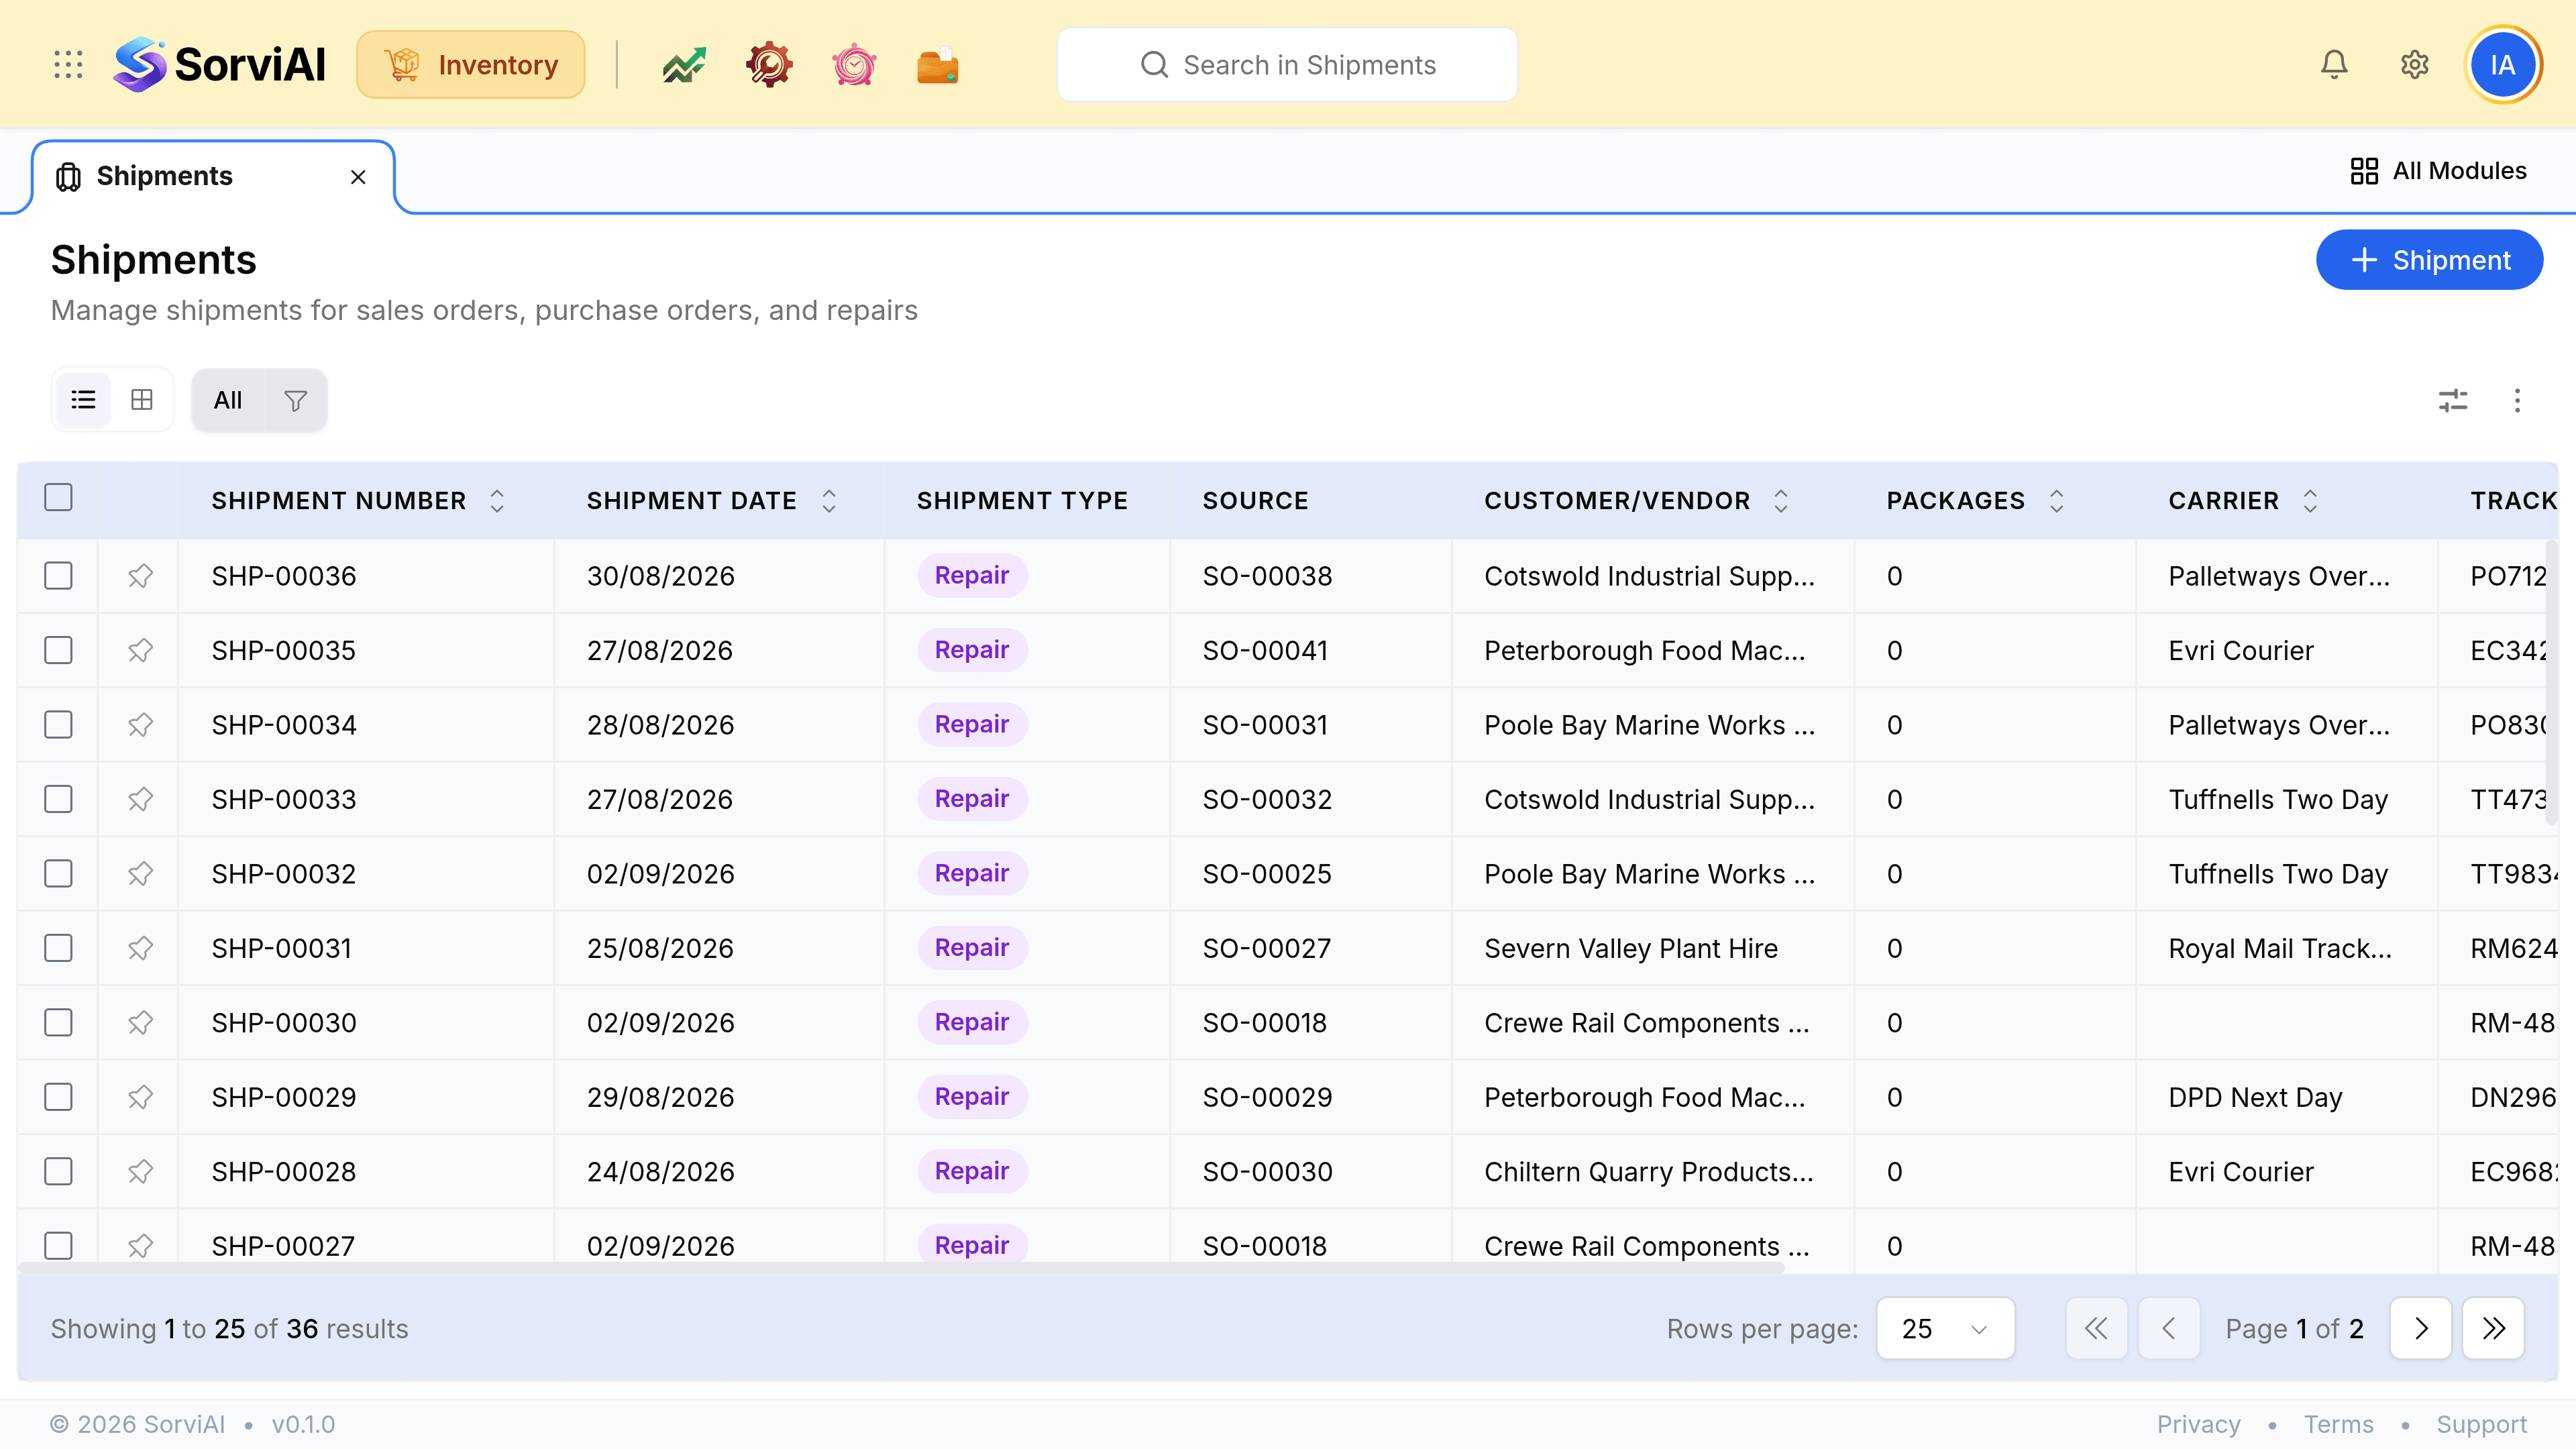Image resolution: width=2576 pixels, height=1449 pixels.
Task: Close the Shipments tab
Action: (x=358, y=178)
